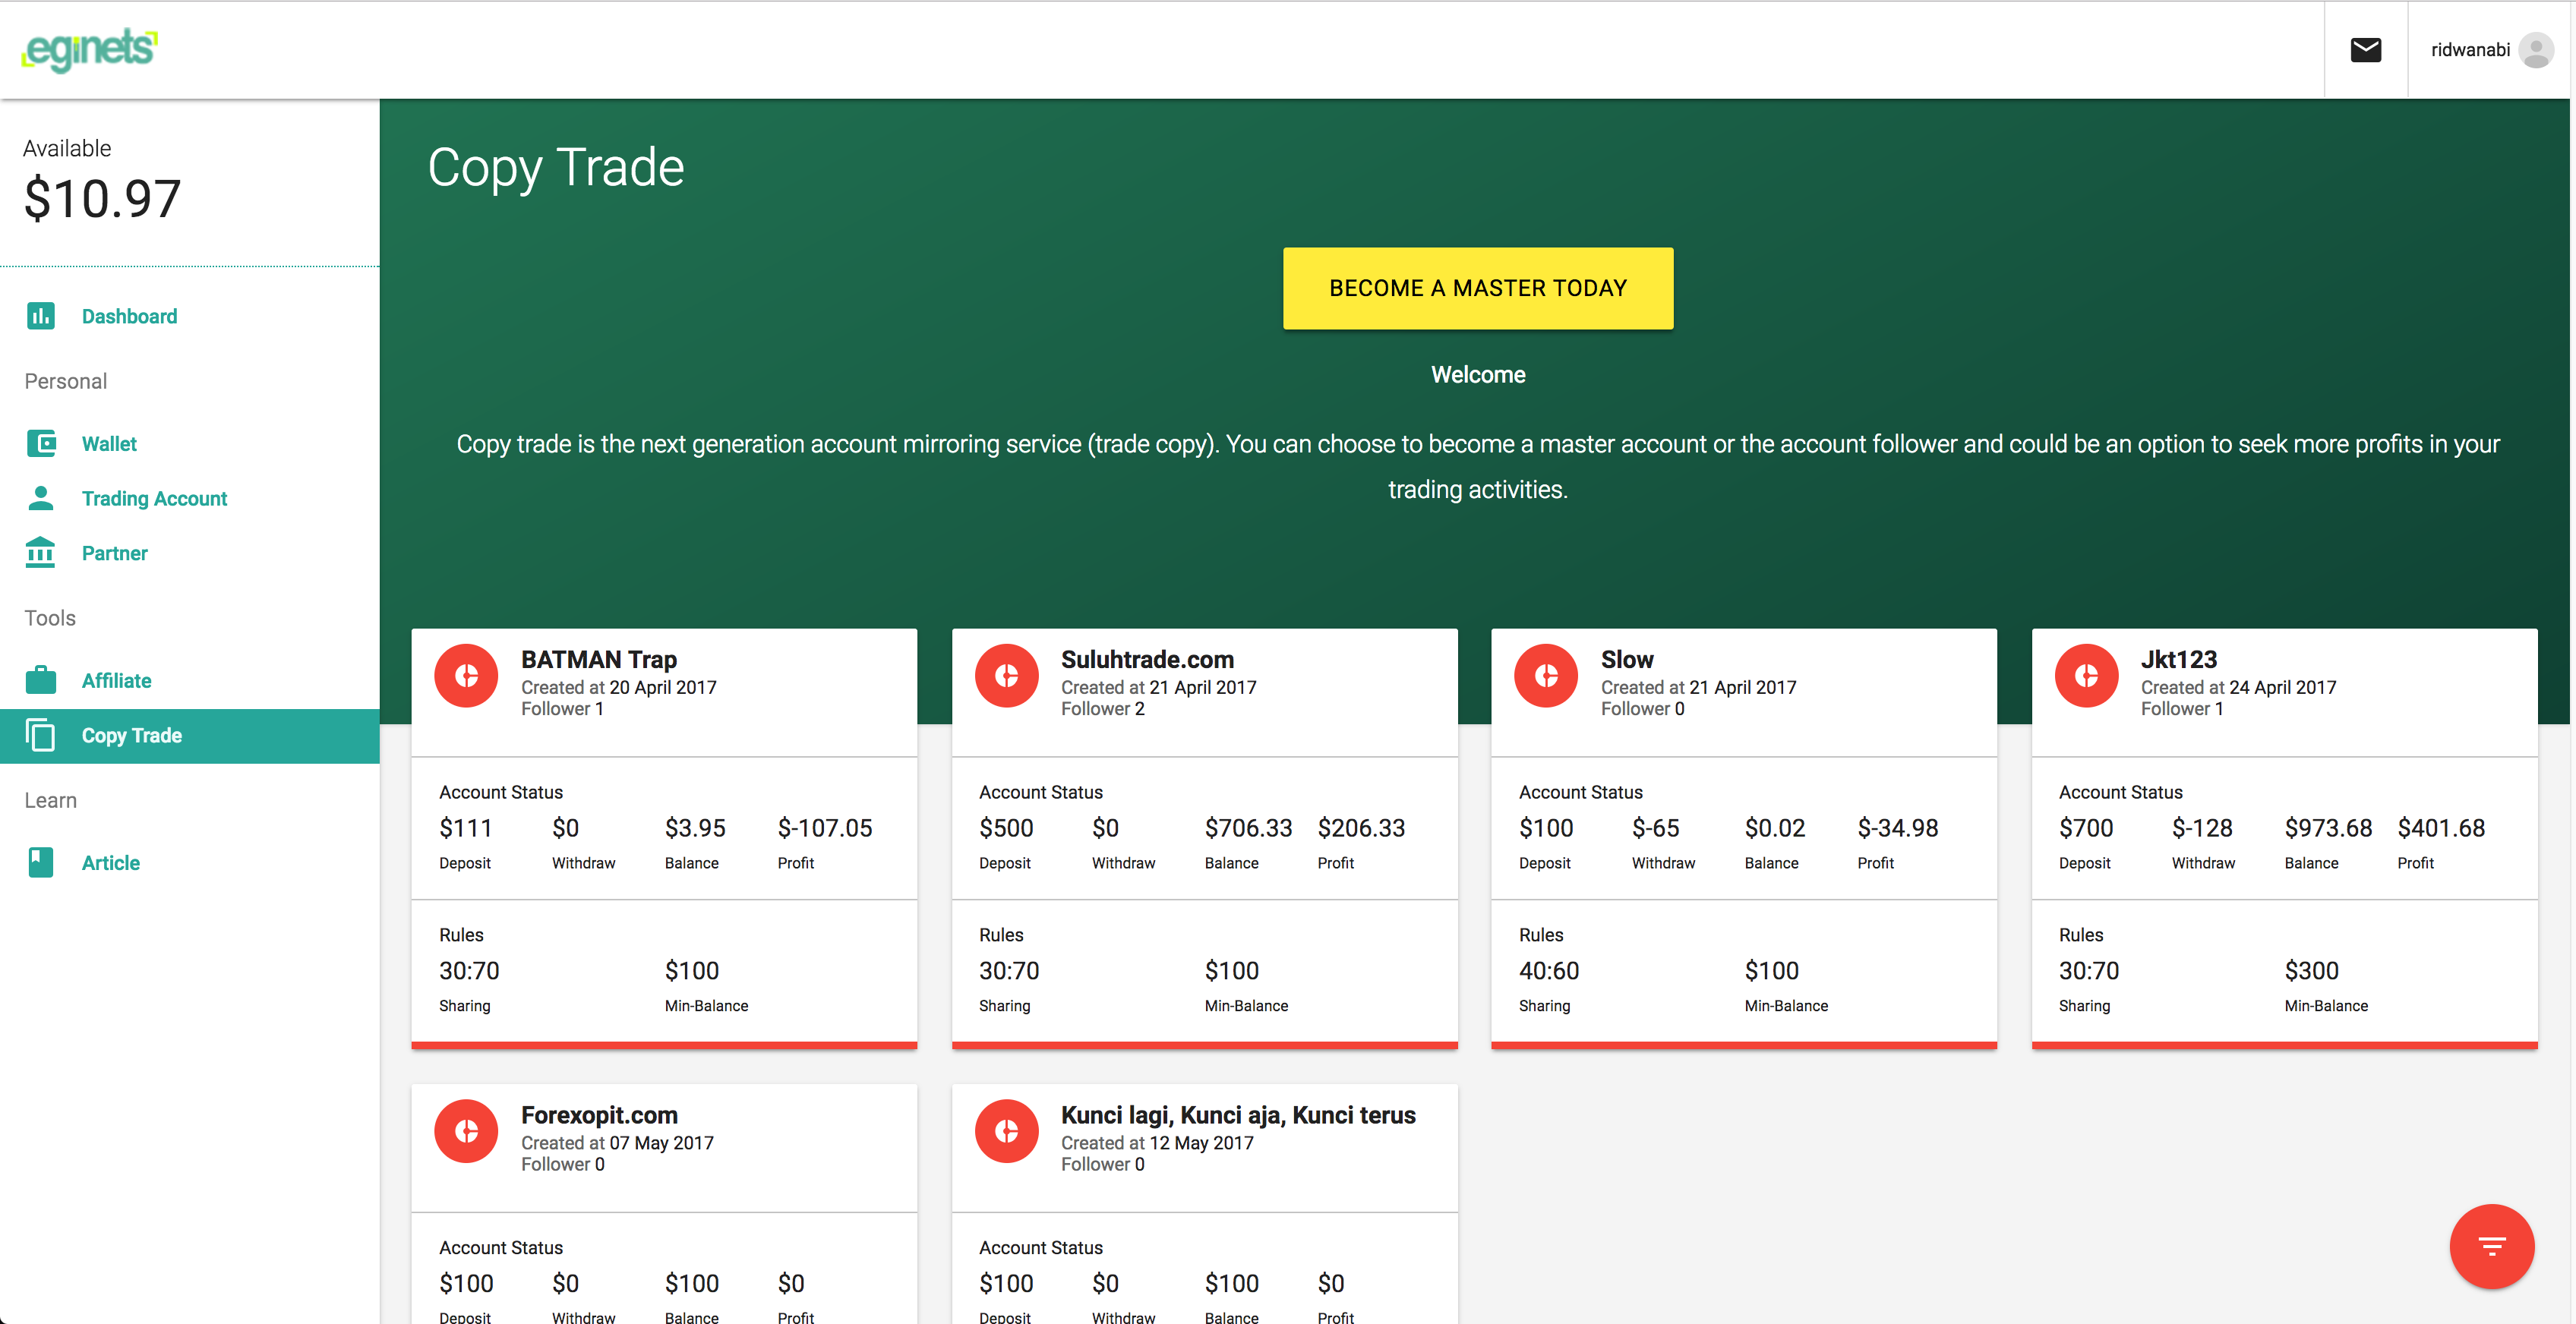
Task: Click Created at 12 May 2017
Action: pyautogui.click(x=1157, y=1142)
